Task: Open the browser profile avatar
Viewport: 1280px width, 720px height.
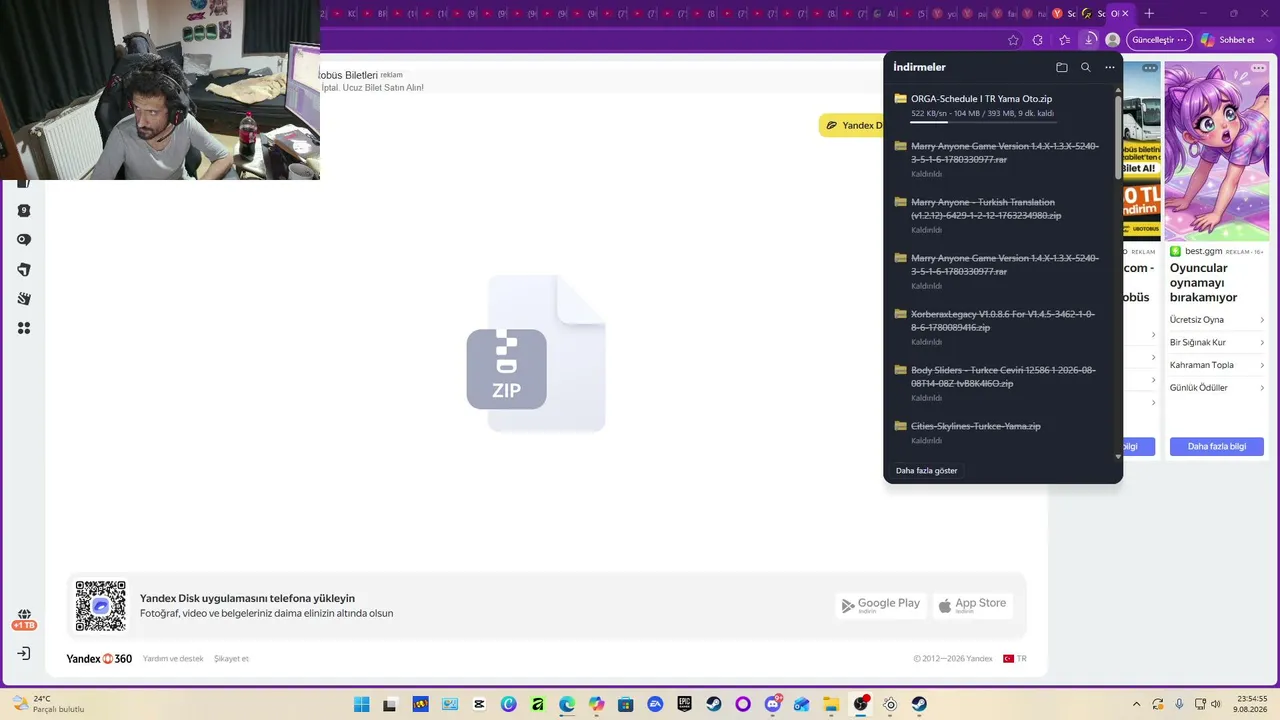Action: 1112,40
